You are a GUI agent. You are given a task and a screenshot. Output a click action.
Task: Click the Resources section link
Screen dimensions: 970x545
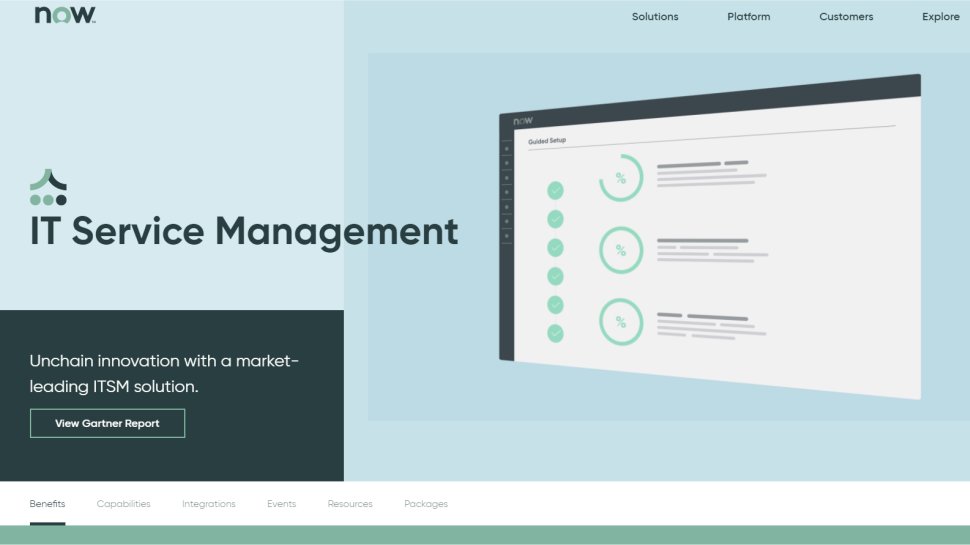point(350,504)
